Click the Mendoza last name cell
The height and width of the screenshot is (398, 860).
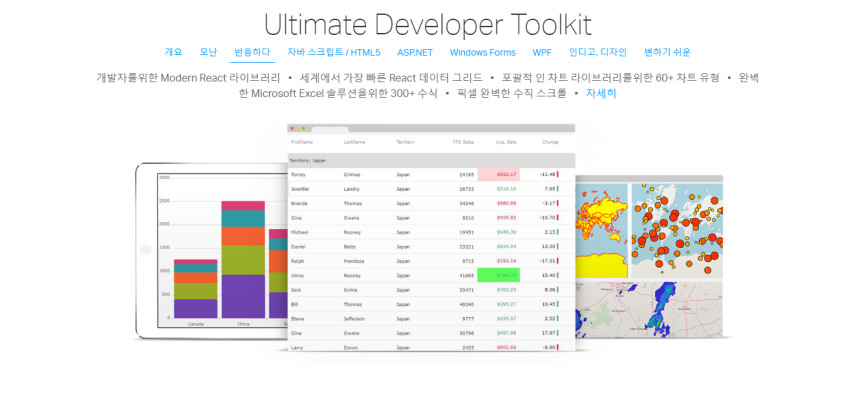(x=354, y=261)
